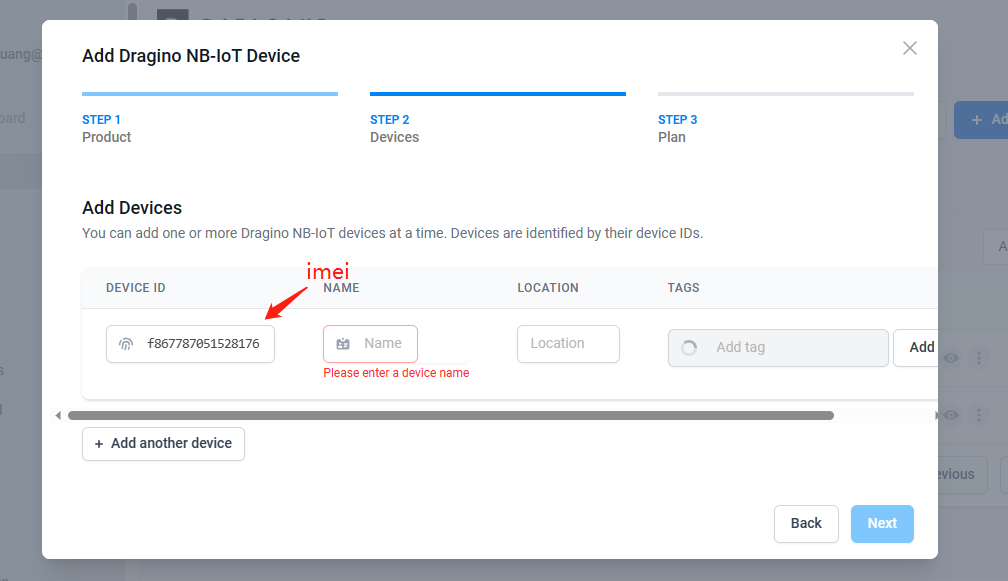
Task: Select Step 2 Devices tab
Action: (x=498, y=120)
